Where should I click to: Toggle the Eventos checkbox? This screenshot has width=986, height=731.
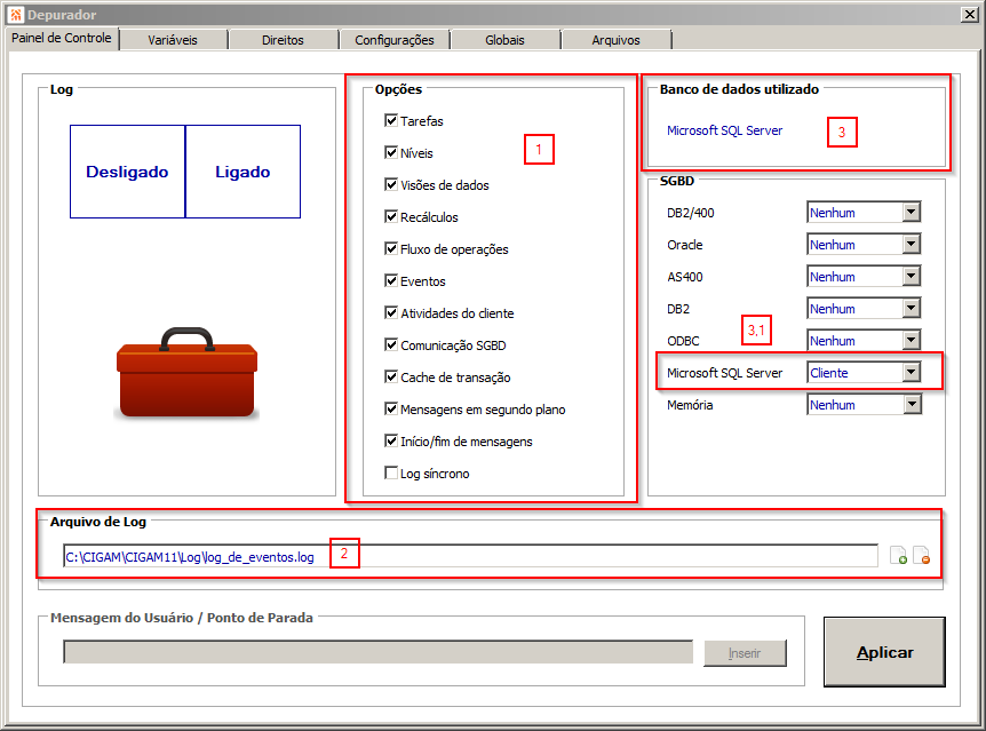pyautogui.click(x=391, y=281)
